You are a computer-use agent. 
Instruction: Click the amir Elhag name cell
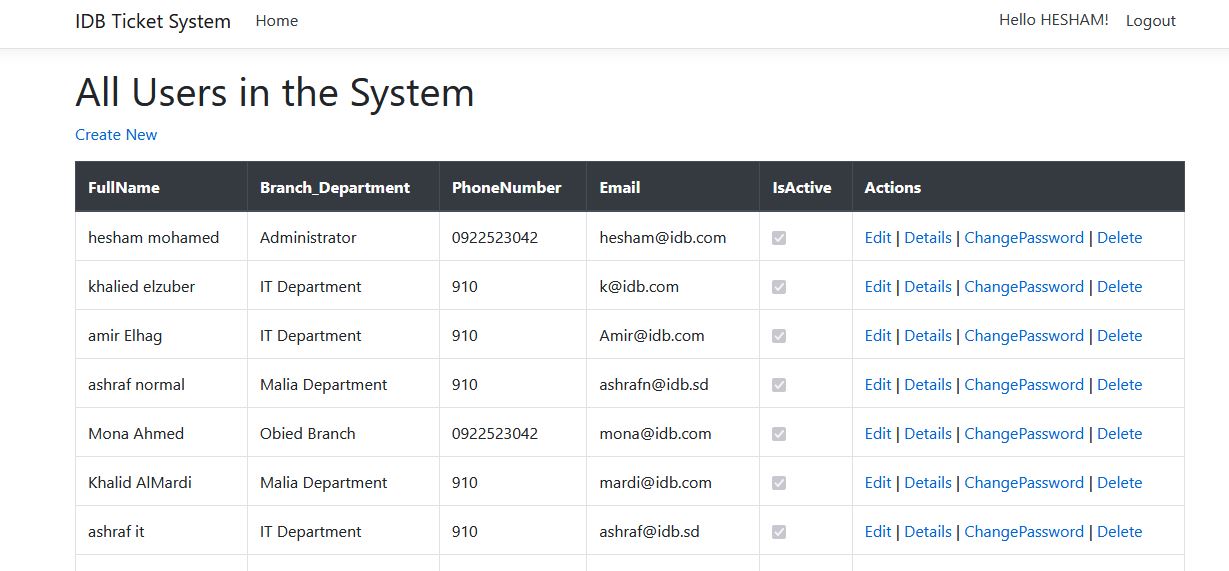[161, 336]
